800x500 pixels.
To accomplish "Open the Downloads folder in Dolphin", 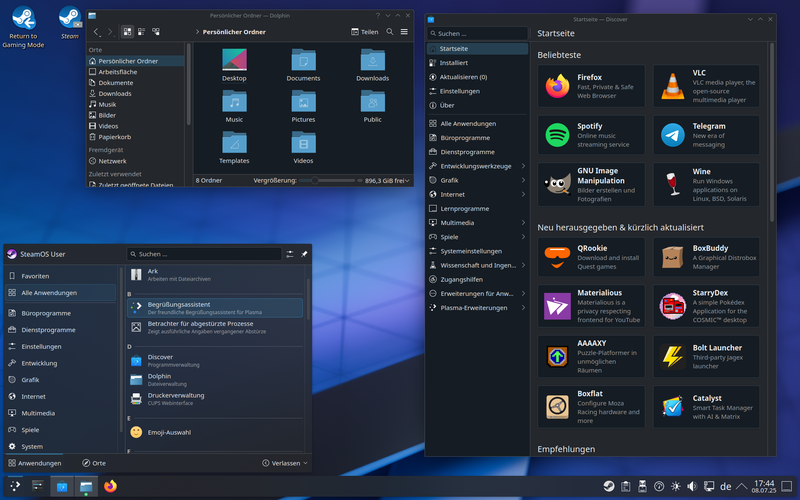I will tap(373, 62).
